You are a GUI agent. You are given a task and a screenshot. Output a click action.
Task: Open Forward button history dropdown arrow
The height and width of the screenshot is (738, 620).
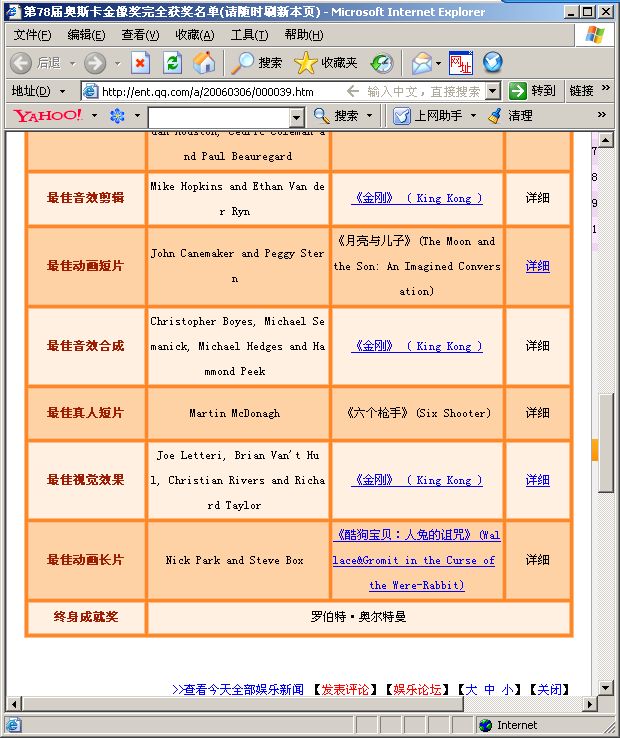(x=118, y=63)
